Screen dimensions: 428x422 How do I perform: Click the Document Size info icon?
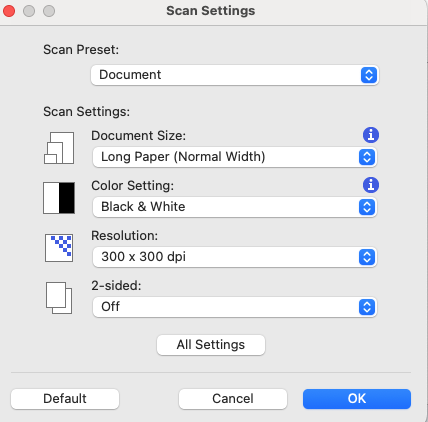pos(371,135)
